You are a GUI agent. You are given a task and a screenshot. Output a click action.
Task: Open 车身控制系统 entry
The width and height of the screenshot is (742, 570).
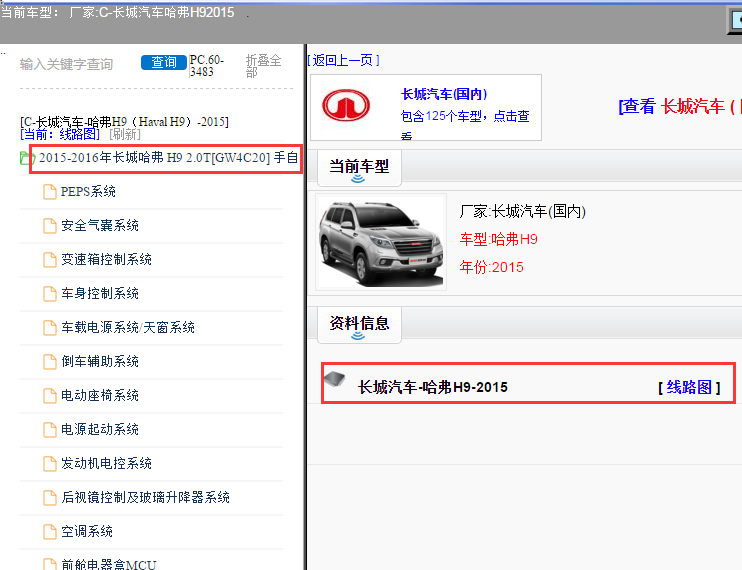point(100,294)
